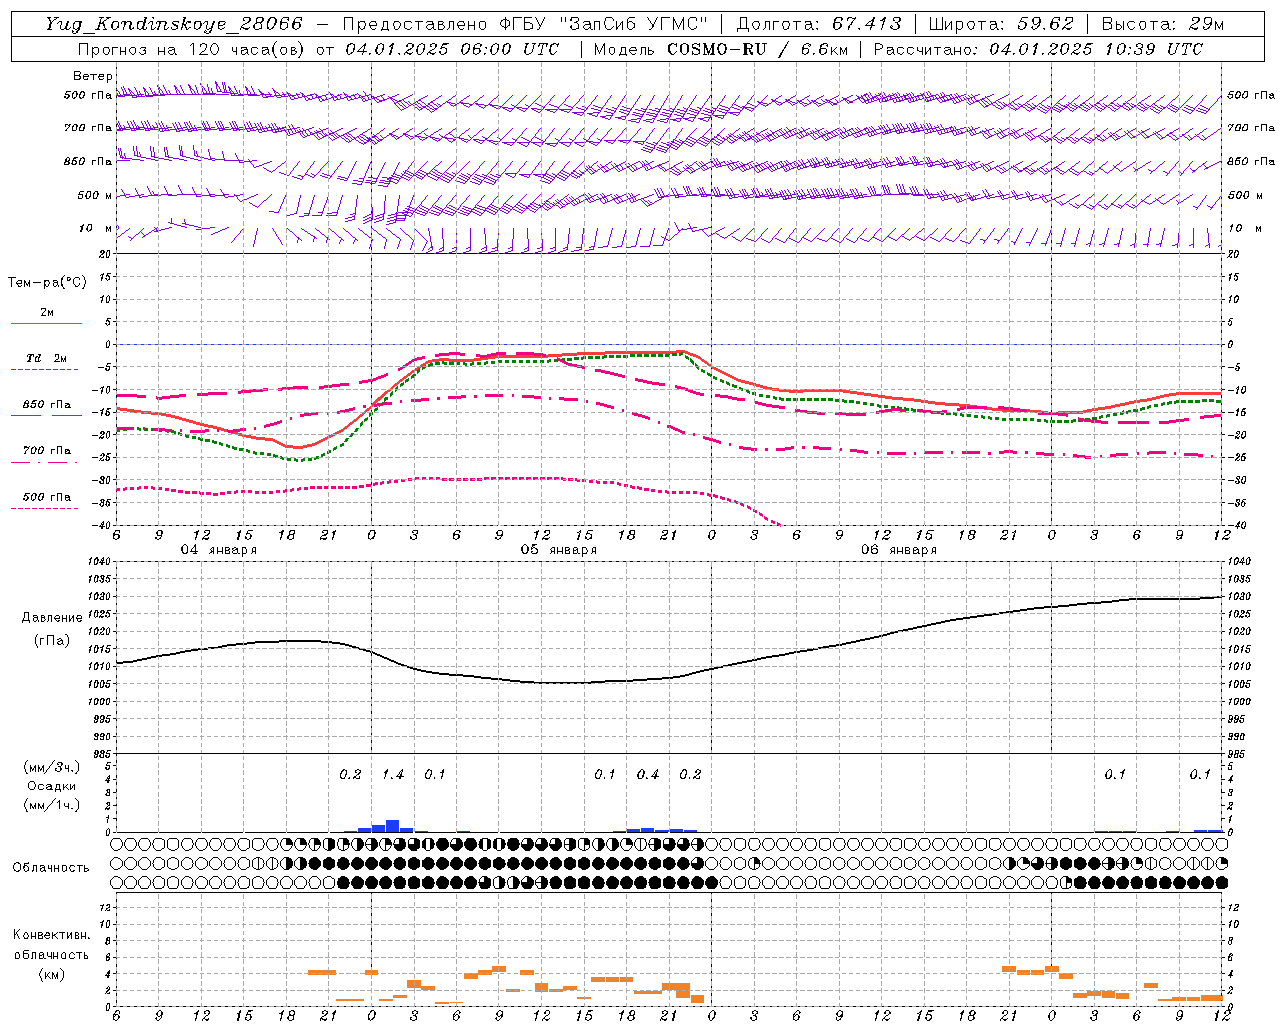The width and height of the screenshot is (1280, 1024).
Task: Click the Td 2м dew point legend entry
Action: [46, 358]
